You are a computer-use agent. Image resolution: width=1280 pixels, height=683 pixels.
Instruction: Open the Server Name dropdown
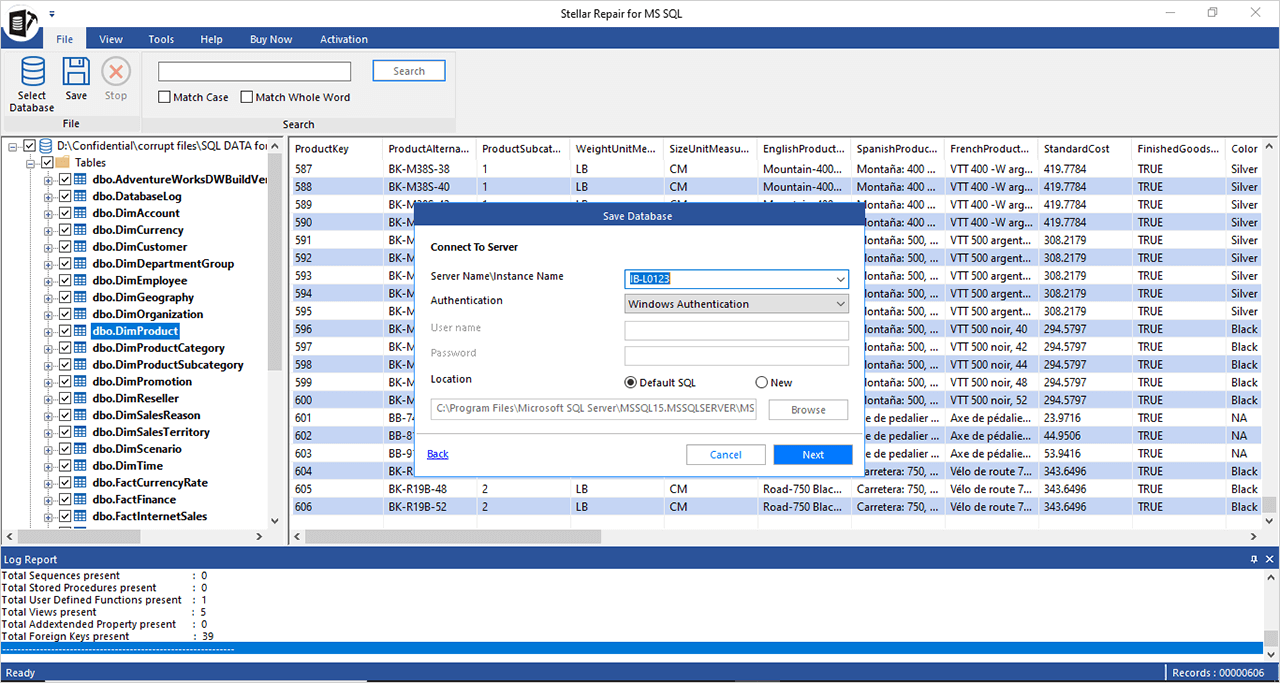pos(840,279)
